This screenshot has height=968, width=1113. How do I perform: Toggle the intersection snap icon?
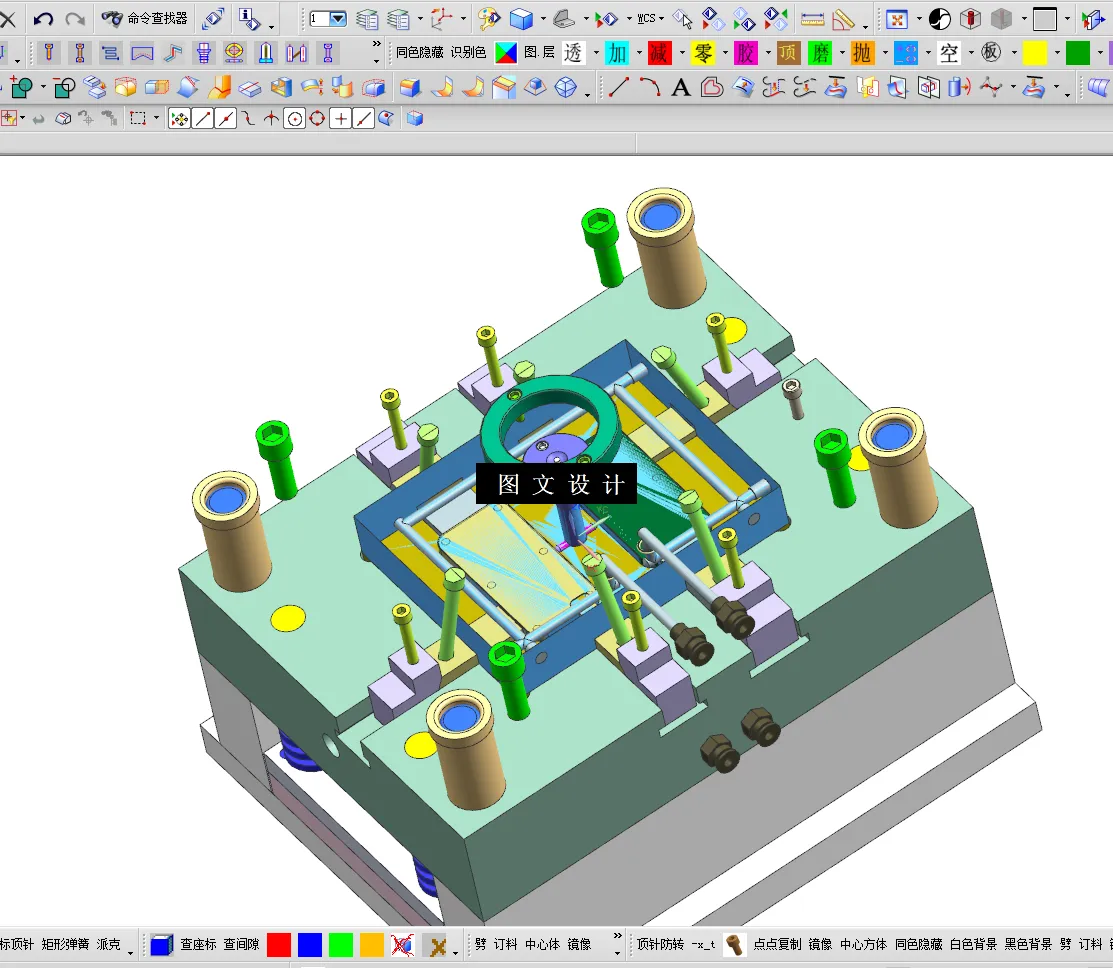pyautogui.click(x=271, y=119)
